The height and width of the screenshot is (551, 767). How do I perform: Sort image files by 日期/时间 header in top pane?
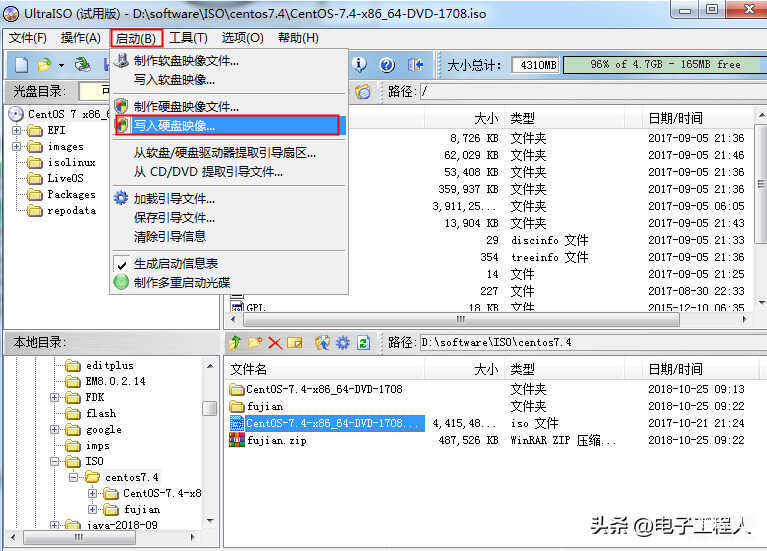pos(698,118)
